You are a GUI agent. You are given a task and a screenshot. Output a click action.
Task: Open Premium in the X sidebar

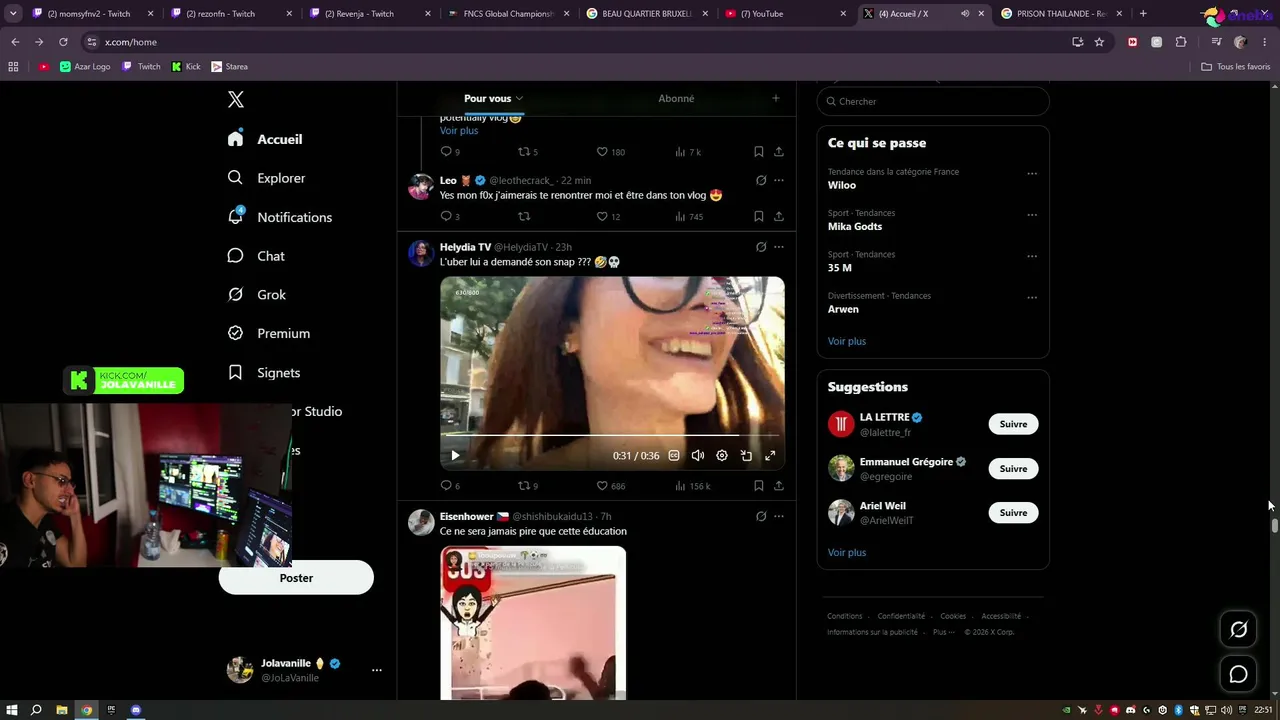tap(268, 333)
